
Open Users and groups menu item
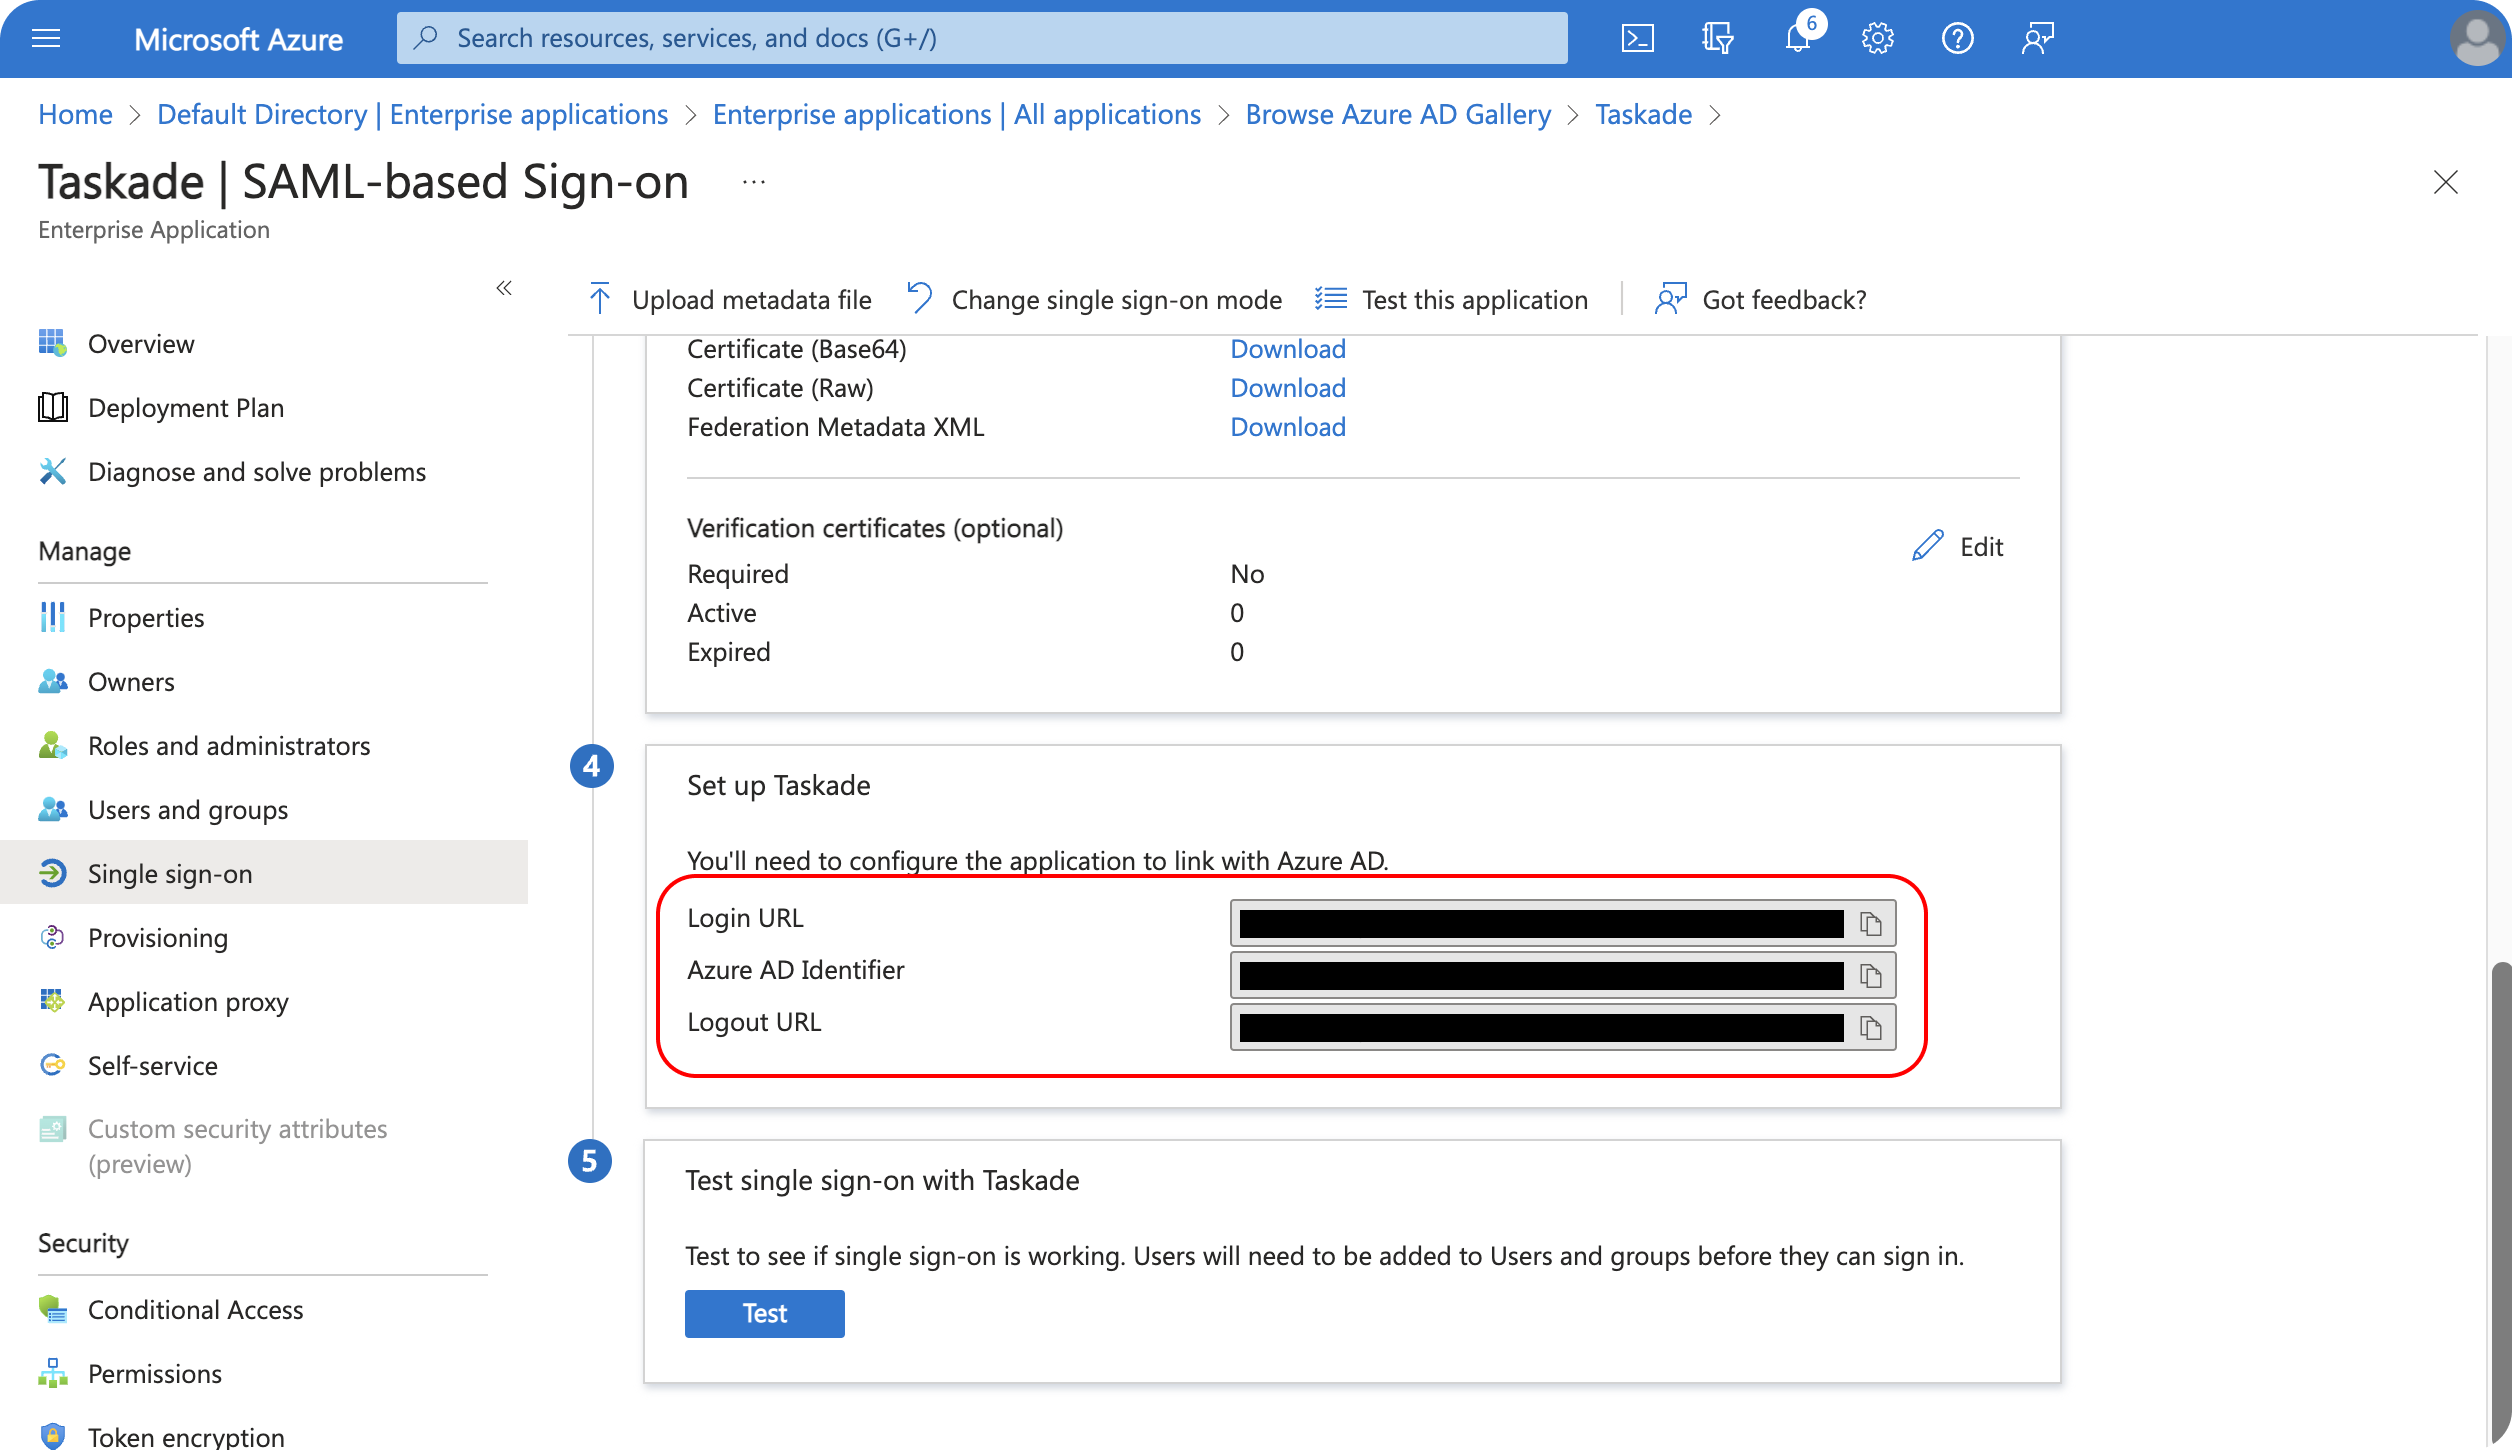coord(188,810)
